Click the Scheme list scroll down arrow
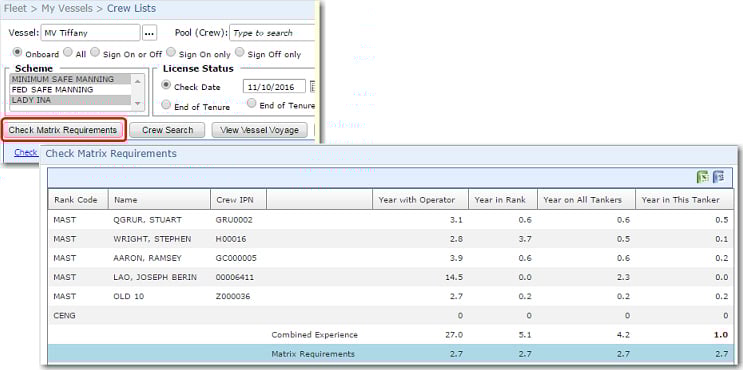 pyautogui.click(x=137, y=103)
